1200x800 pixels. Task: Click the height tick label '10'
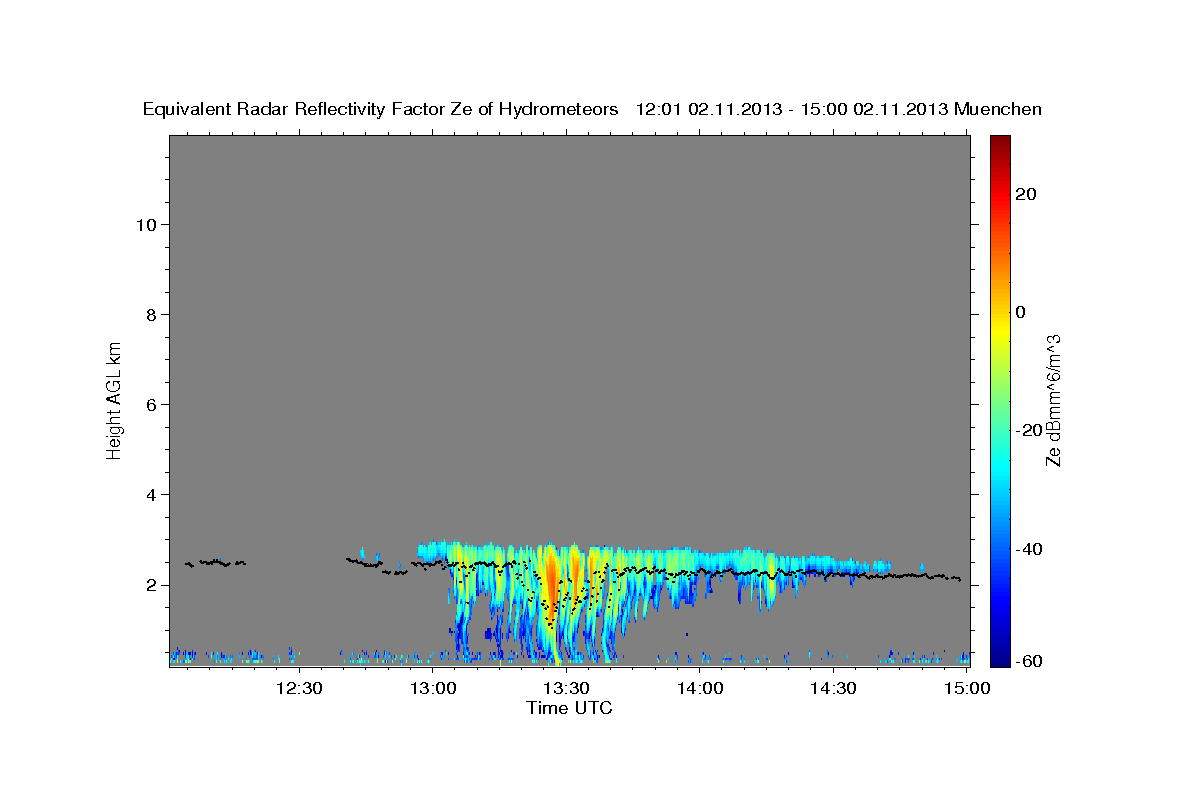click(145, 224)
